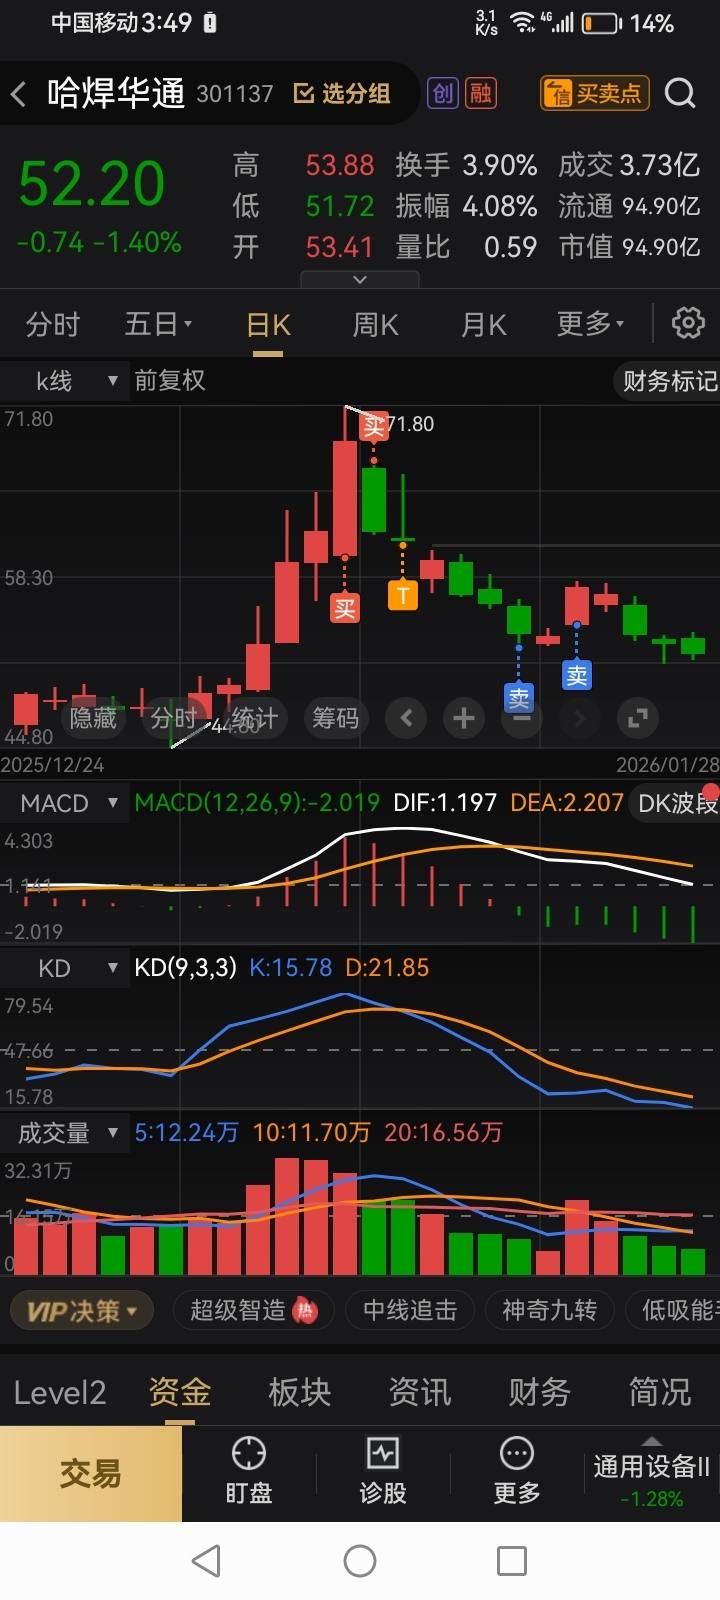Open 诊股 stock diagnosis icon

pos(383,1472)
